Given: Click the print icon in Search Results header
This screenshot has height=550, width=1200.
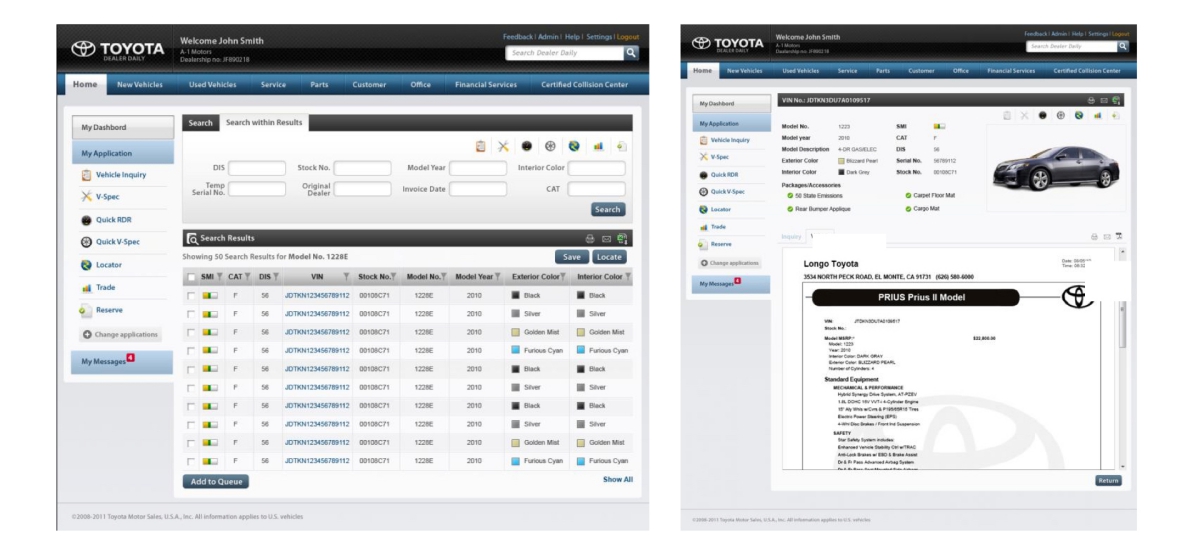Looking at the screenshot, I should tap(590, 239).
